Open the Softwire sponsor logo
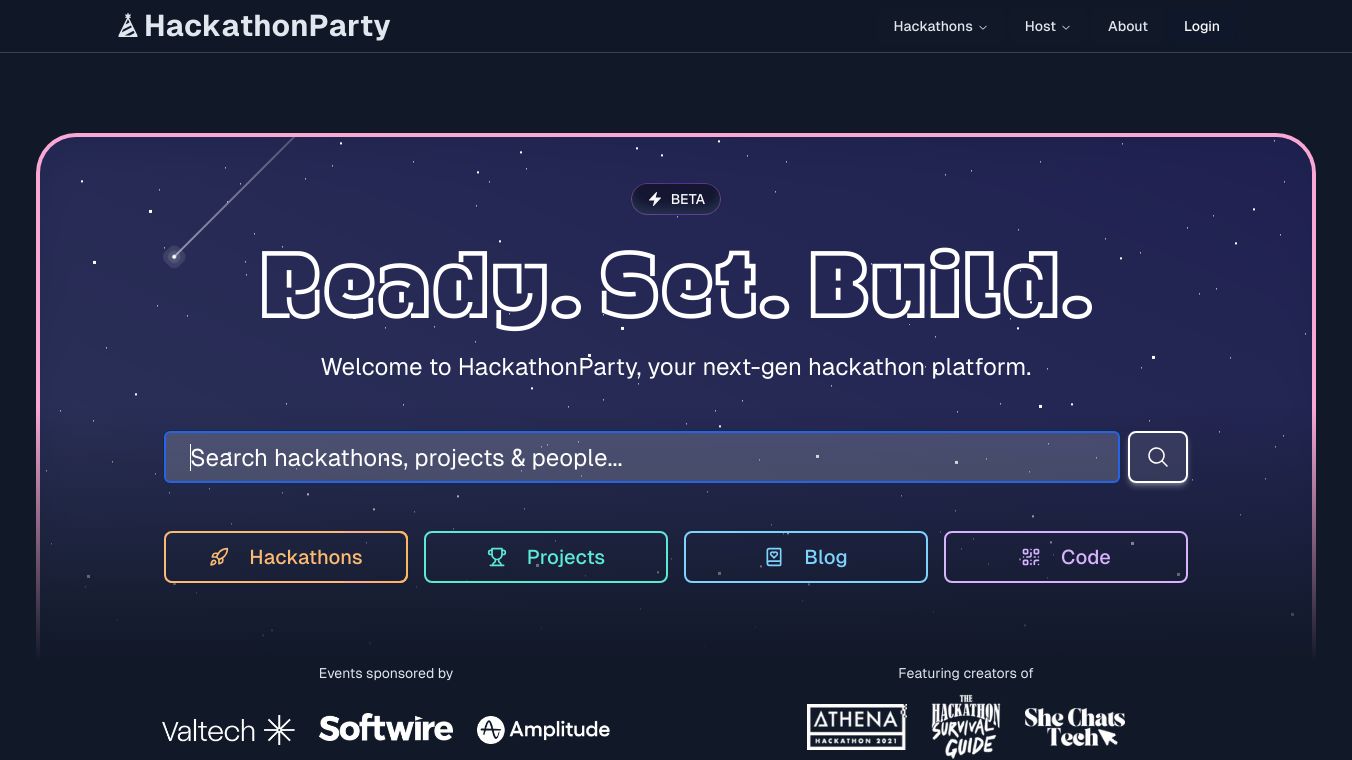The width and height of the screenshot is (1352, 760). coord(386,729)
